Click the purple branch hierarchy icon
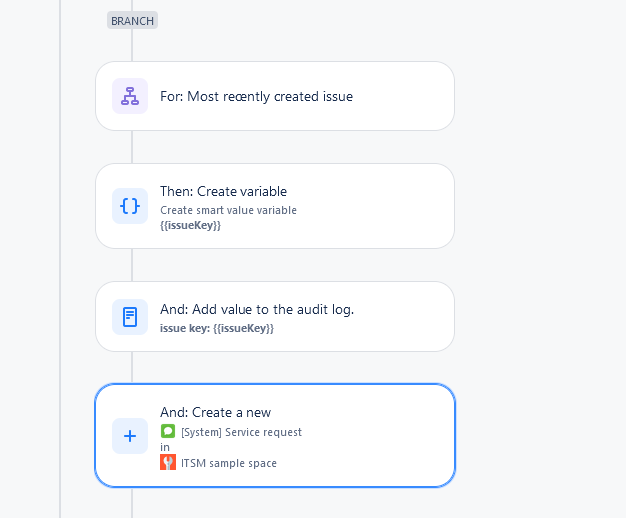This screenshot has height=518, width=626. 130,96
